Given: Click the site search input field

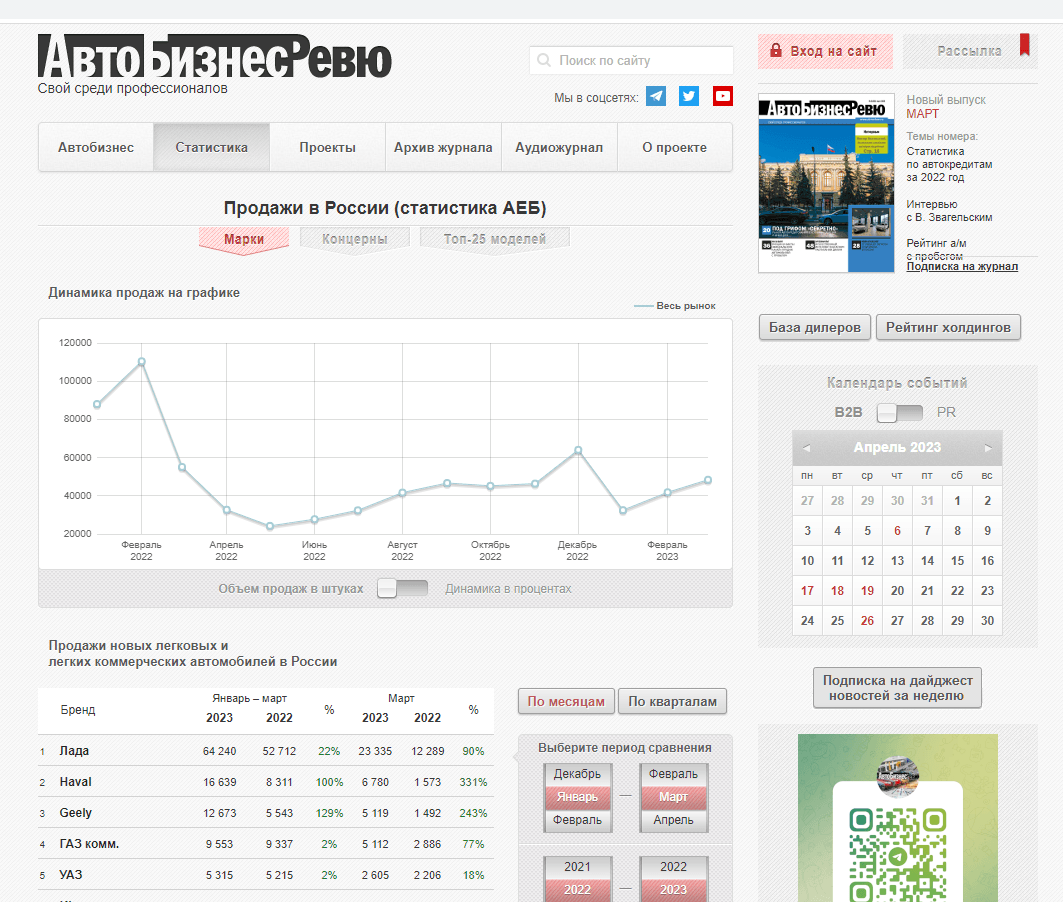Looking at the screenshot, I should (631, 60).
